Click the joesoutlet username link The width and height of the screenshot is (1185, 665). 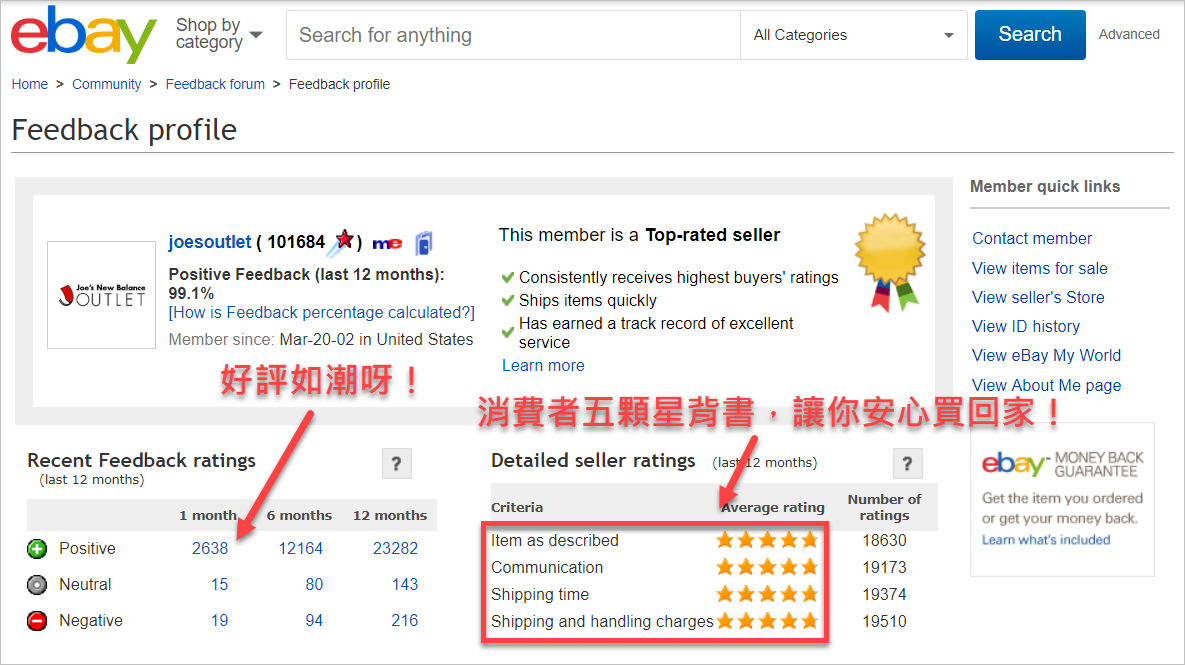209,242
